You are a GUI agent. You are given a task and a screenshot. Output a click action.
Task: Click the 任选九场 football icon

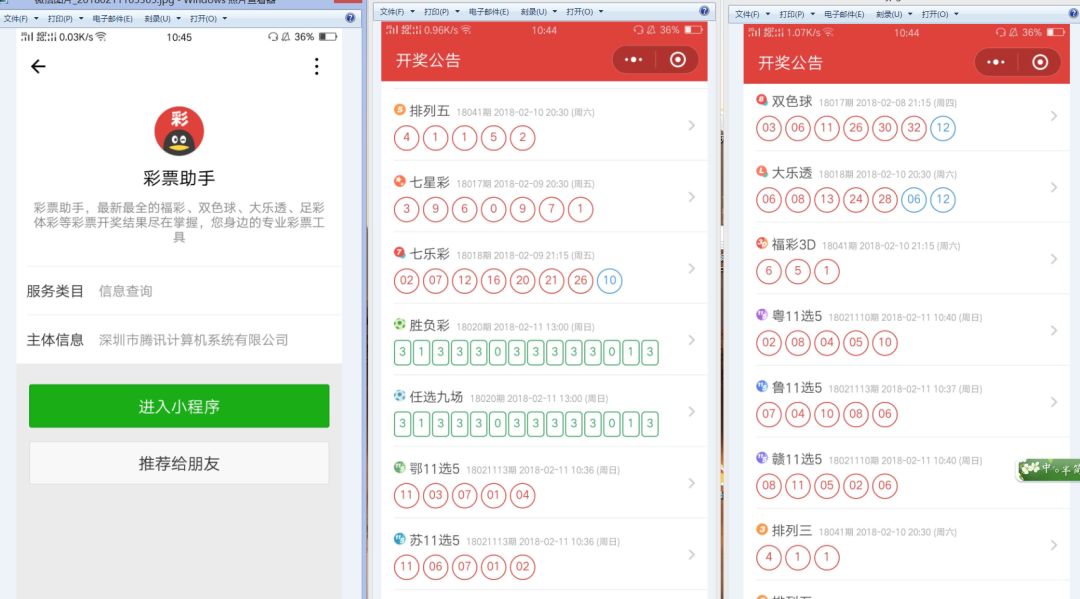[399, 396]
